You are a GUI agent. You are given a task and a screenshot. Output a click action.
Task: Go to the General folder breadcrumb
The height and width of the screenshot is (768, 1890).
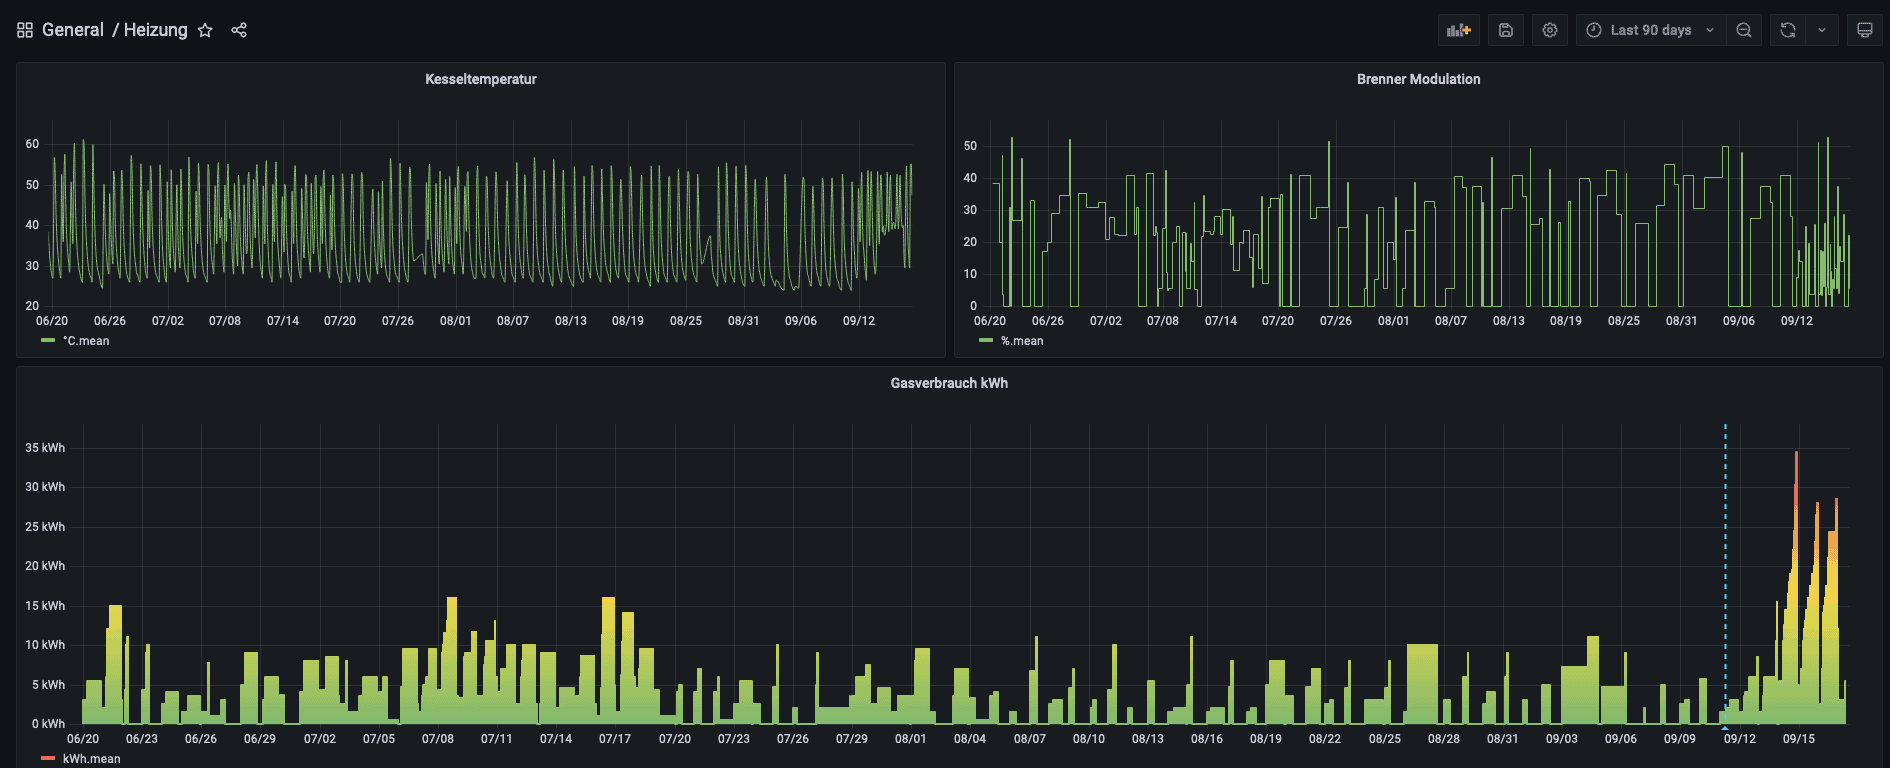point(73,30)
